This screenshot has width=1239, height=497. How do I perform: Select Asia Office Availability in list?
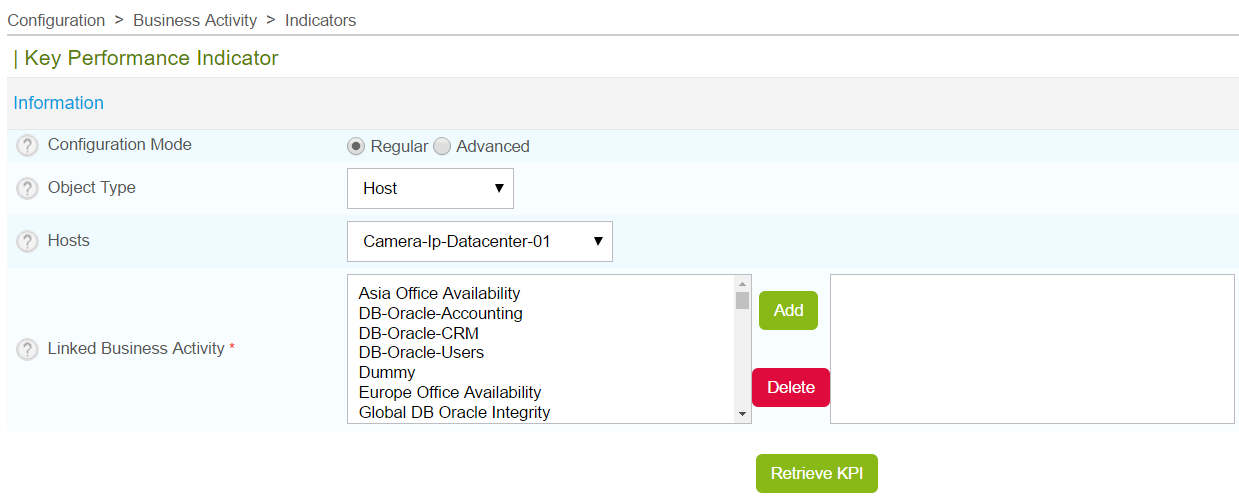[439, 293]
